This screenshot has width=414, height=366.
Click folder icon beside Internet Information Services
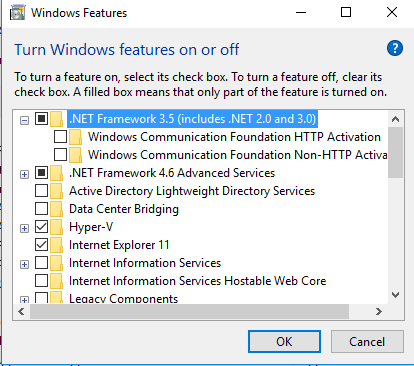57,263
